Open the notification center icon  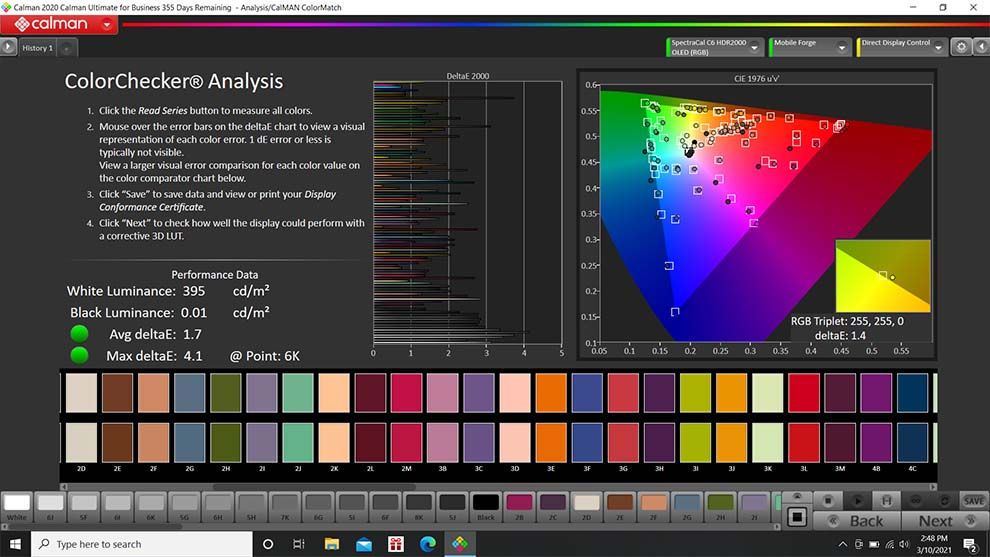click(970, 544)
